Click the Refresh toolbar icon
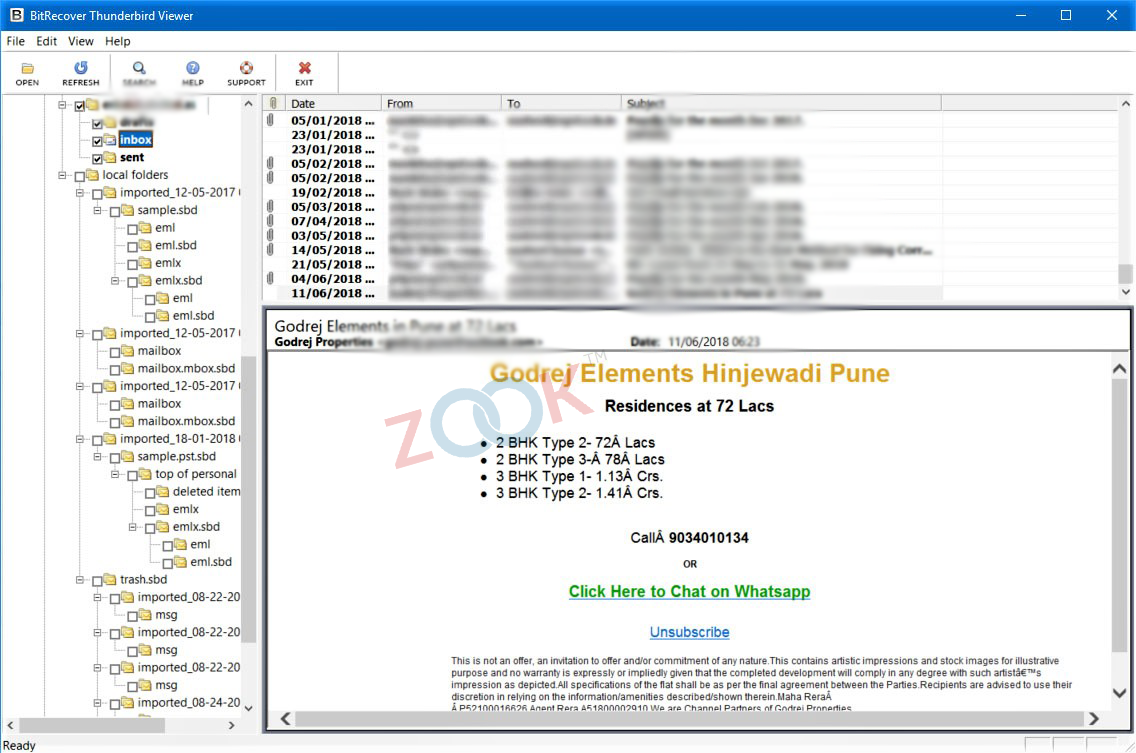 [80, 68]
